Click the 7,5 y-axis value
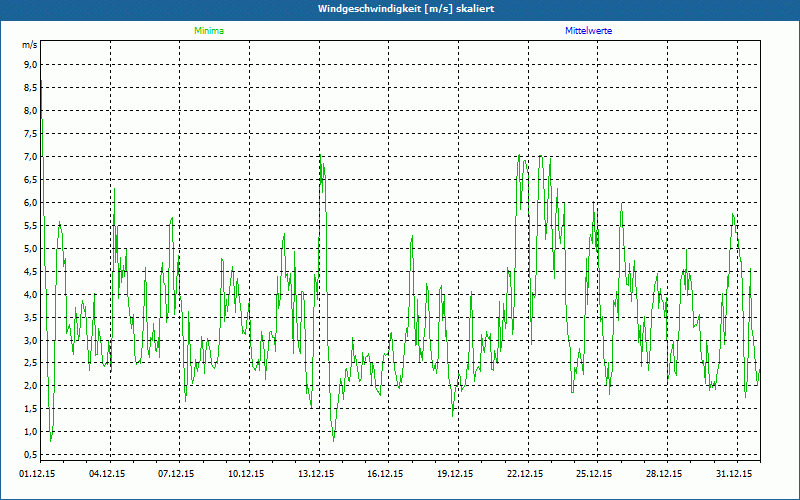This screenshot has width=800, height=500. point(31,134)
